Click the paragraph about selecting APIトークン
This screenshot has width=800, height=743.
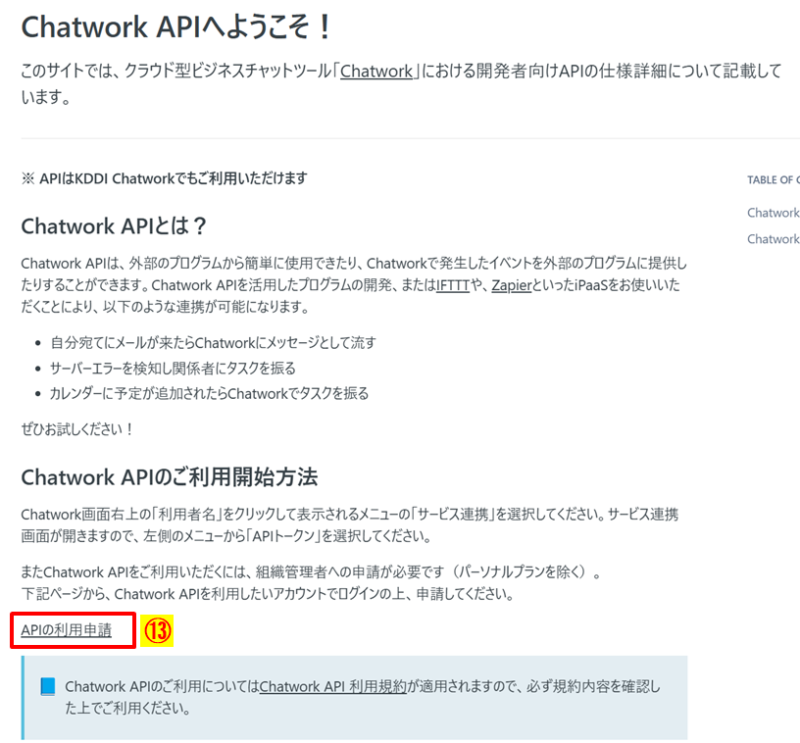349,525
